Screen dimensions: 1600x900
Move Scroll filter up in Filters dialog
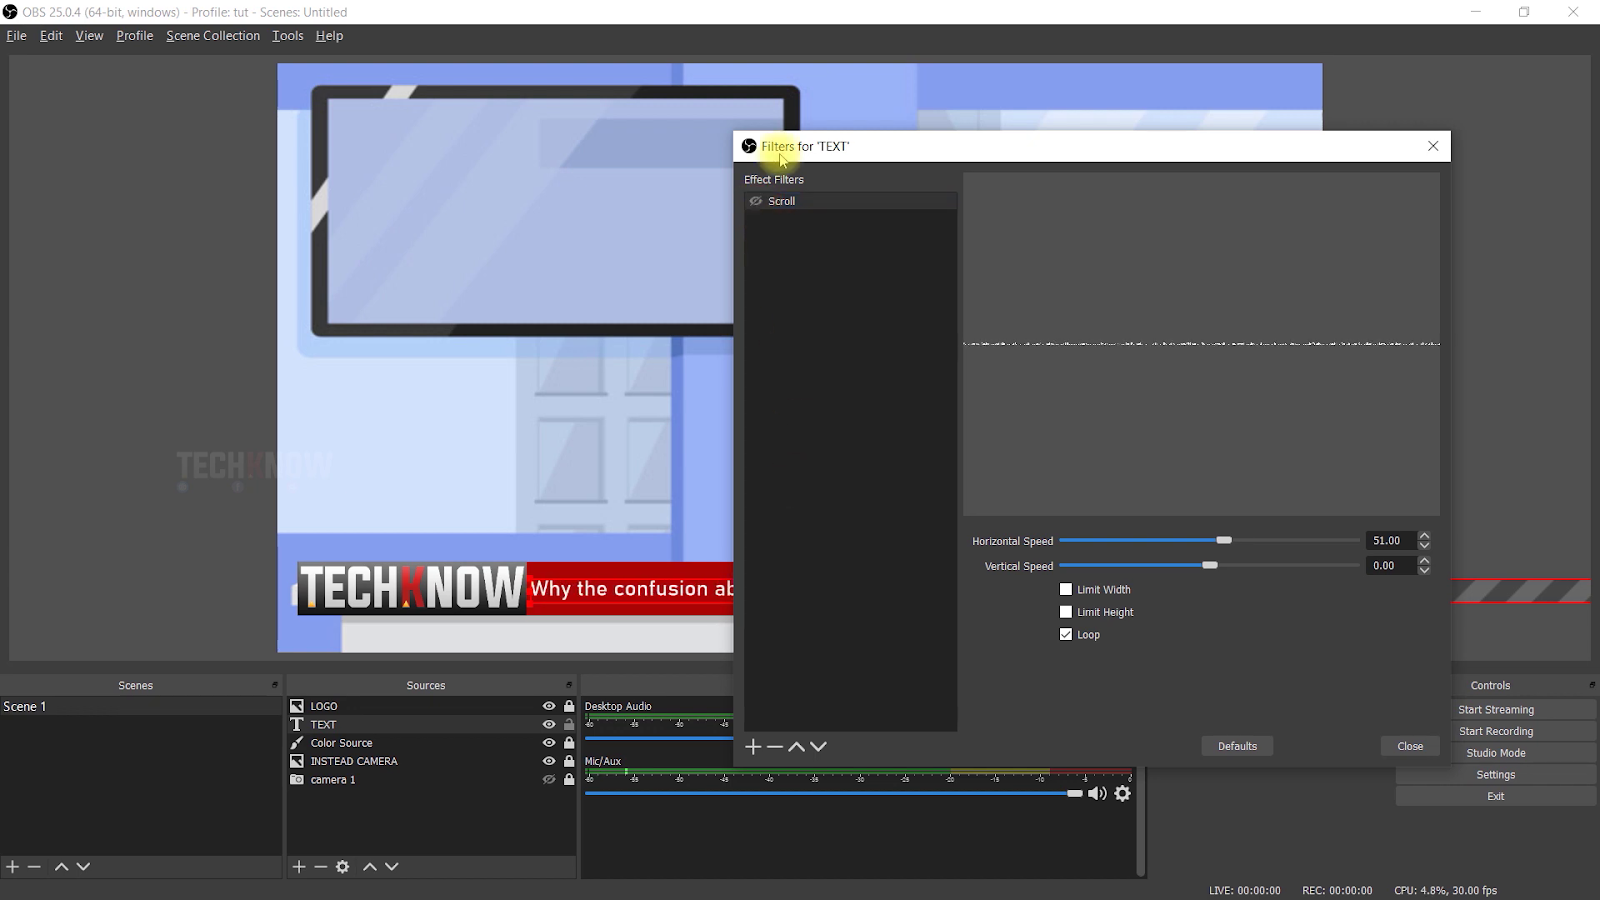click(797, 747)
